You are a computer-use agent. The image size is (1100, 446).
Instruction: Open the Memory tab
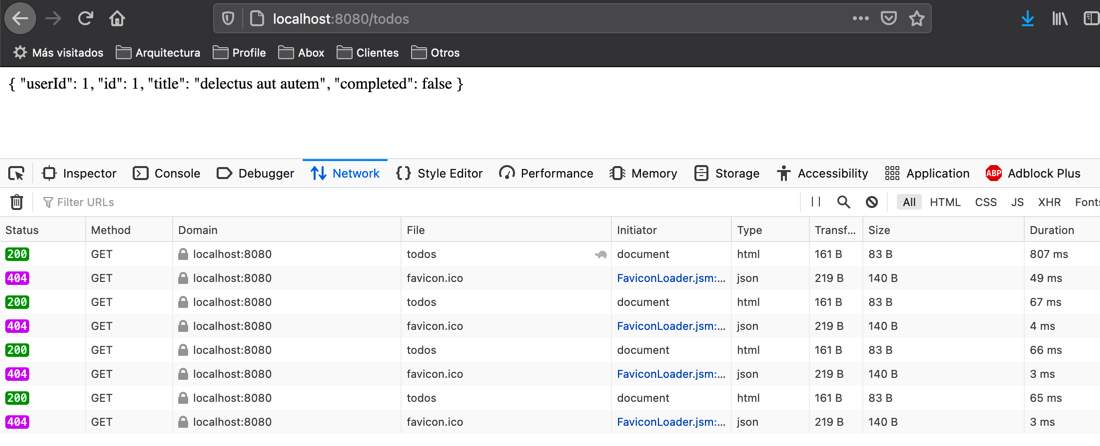[643, 173]
